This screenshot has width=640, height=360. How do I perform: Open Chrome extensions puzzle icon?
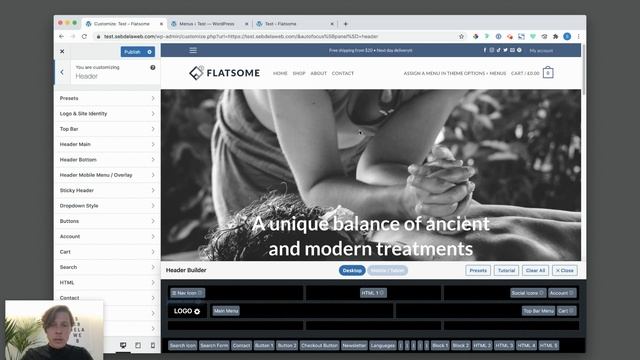point(556,36)
